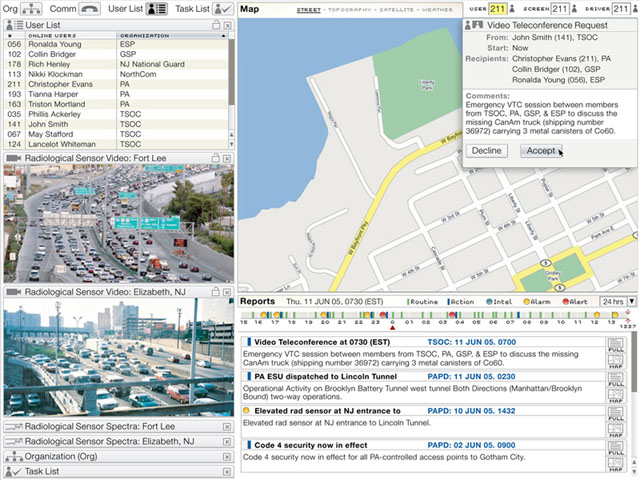Viewport: 640px width, 480px height.
Task: Click the User List vertical scrollbar
Action: click(231, 71)
